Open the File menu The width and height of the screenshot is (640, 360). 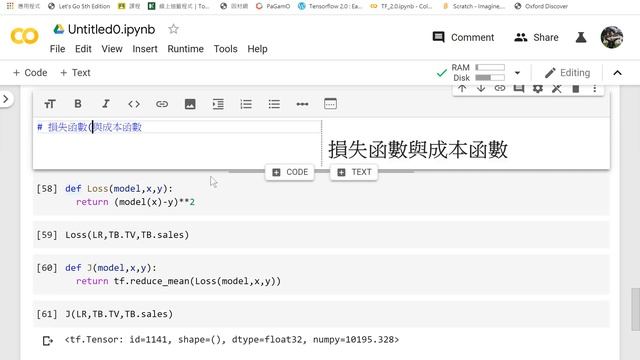pyautogui.click(x=58, y=49)
